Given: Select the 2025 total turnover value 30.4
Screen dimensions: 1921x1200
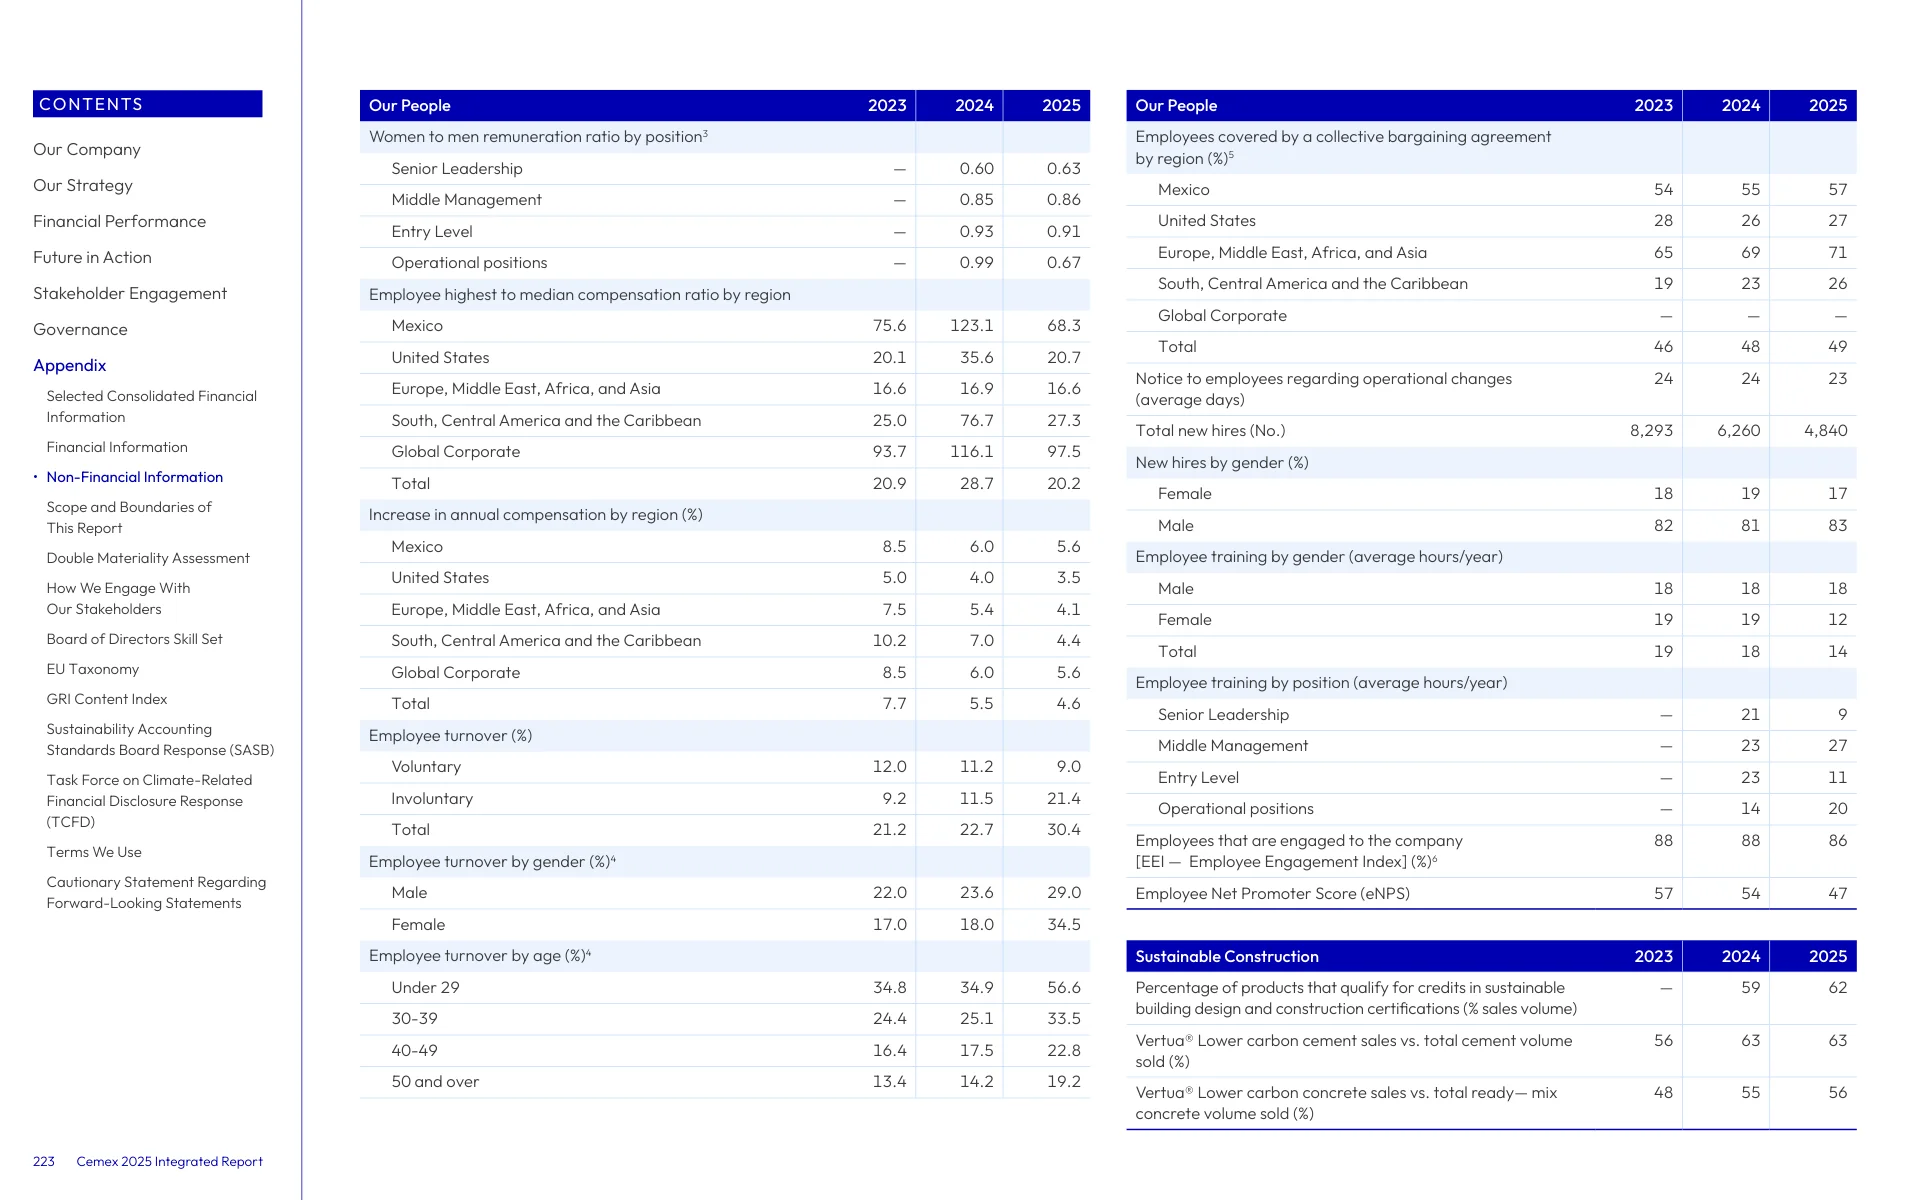Looking at the screenshot, I should tap(1064, 830).
